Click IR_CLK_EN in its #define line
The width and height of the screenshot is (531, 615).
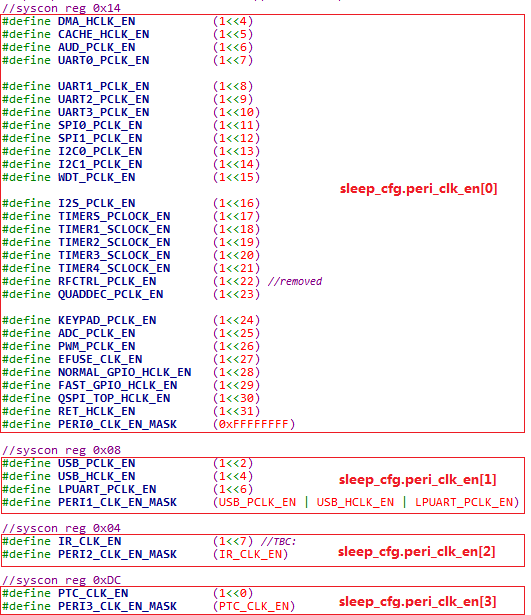click(90, 541)
